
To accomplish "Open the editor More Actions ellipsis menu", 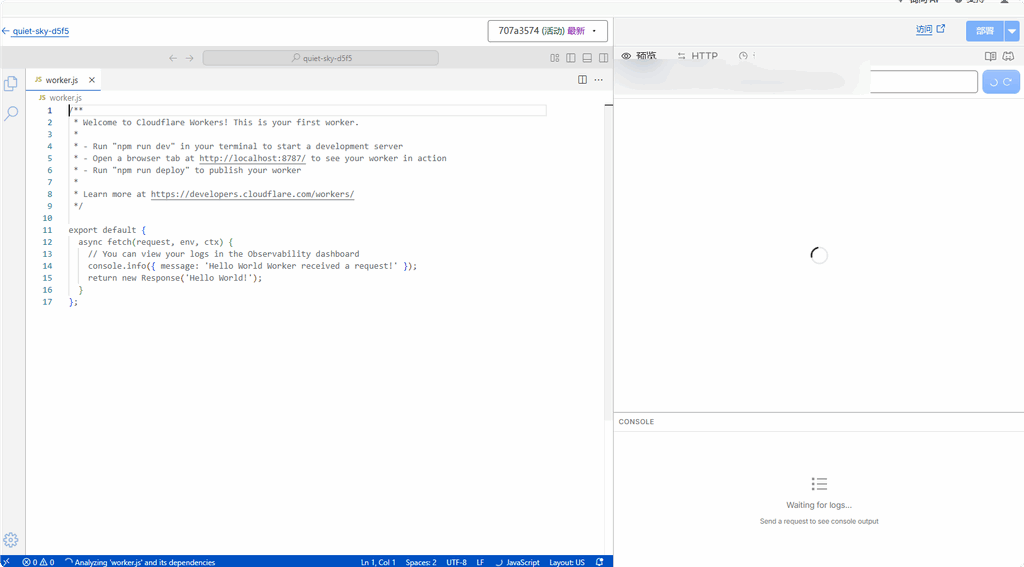I will (x=599, y=80).
